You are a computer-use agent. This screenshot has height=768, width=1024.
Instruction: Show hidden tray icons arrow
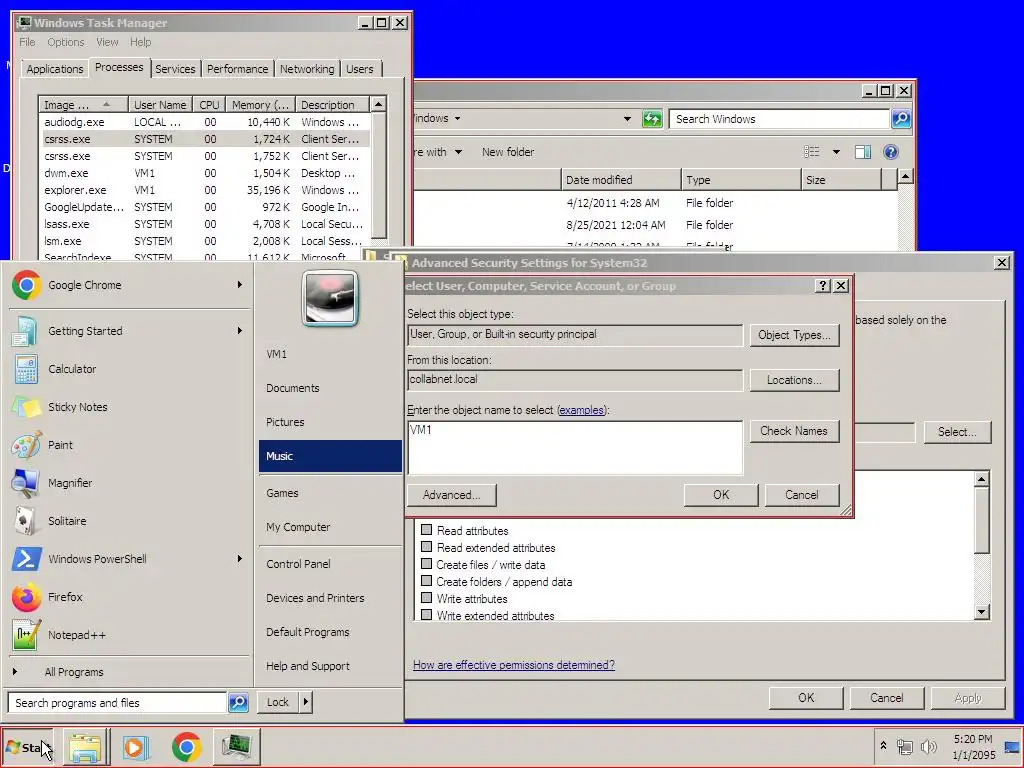[883, 746]
